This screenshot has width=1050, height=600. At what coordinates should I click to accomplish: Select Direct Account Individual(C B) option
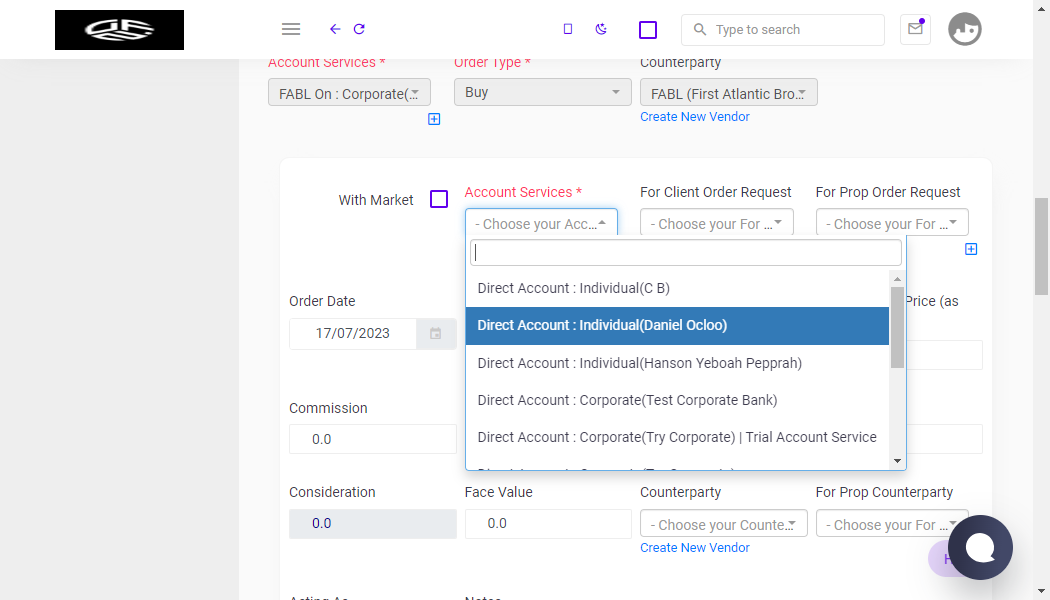pos(677,289)
